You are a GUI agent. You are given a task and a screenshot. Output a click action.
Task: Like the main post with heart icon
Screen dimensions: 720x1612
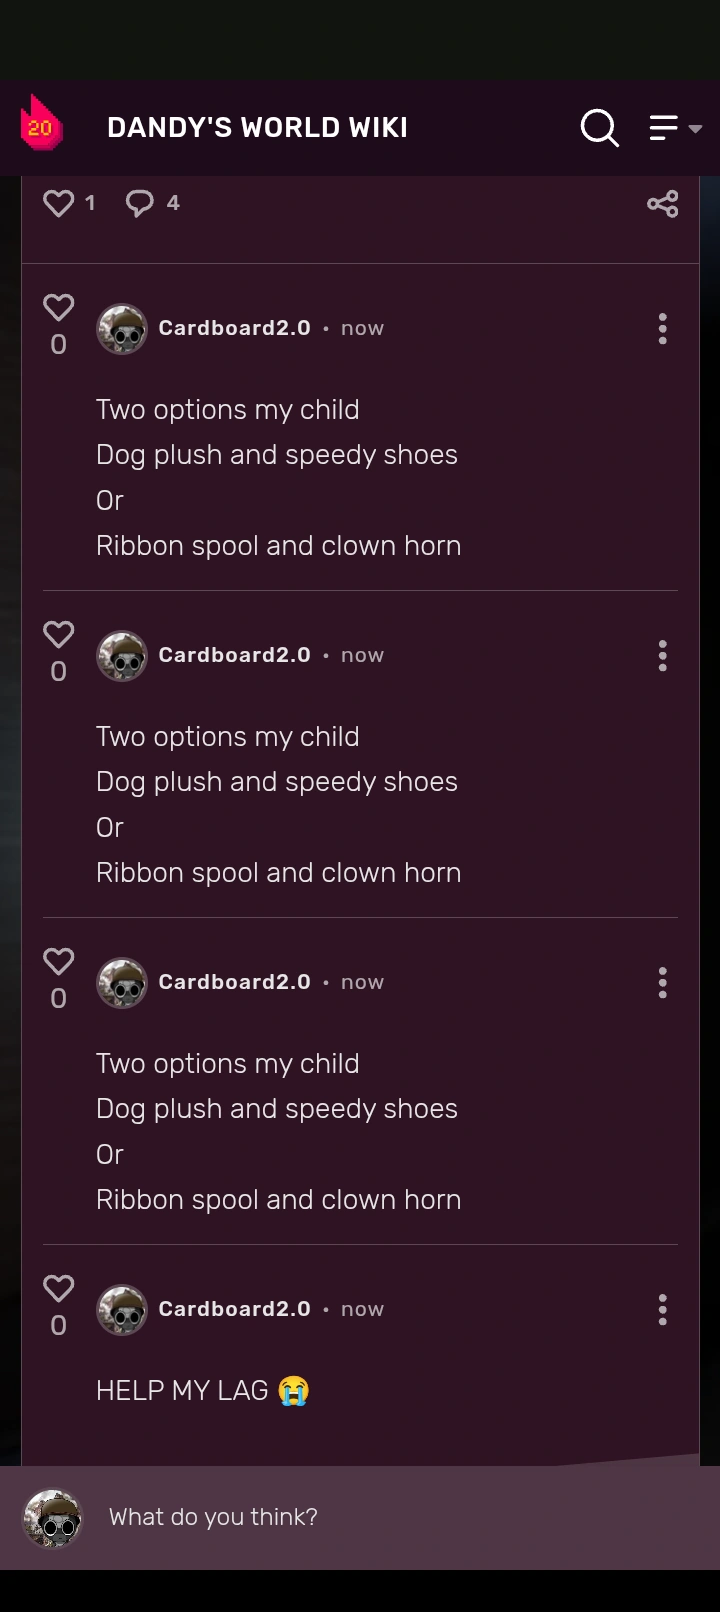point(59,203)
